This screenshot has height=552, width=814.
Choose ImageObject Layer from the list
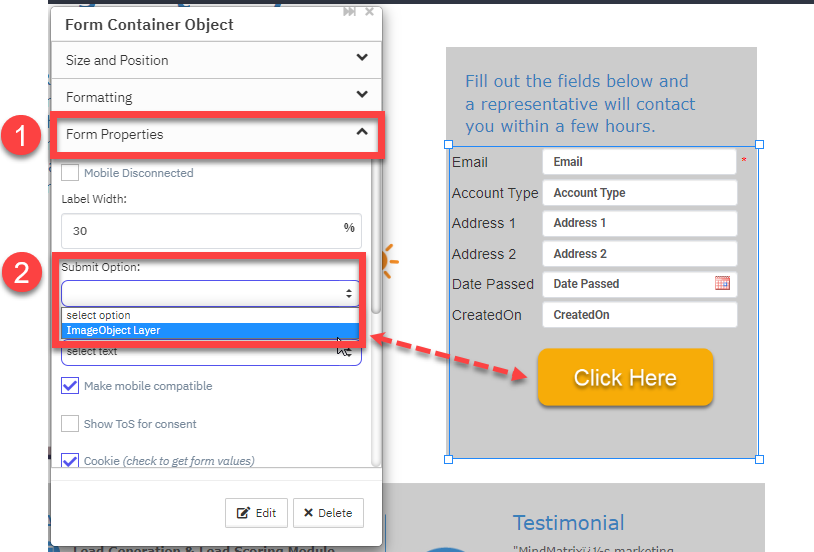(x=210, y=330)
